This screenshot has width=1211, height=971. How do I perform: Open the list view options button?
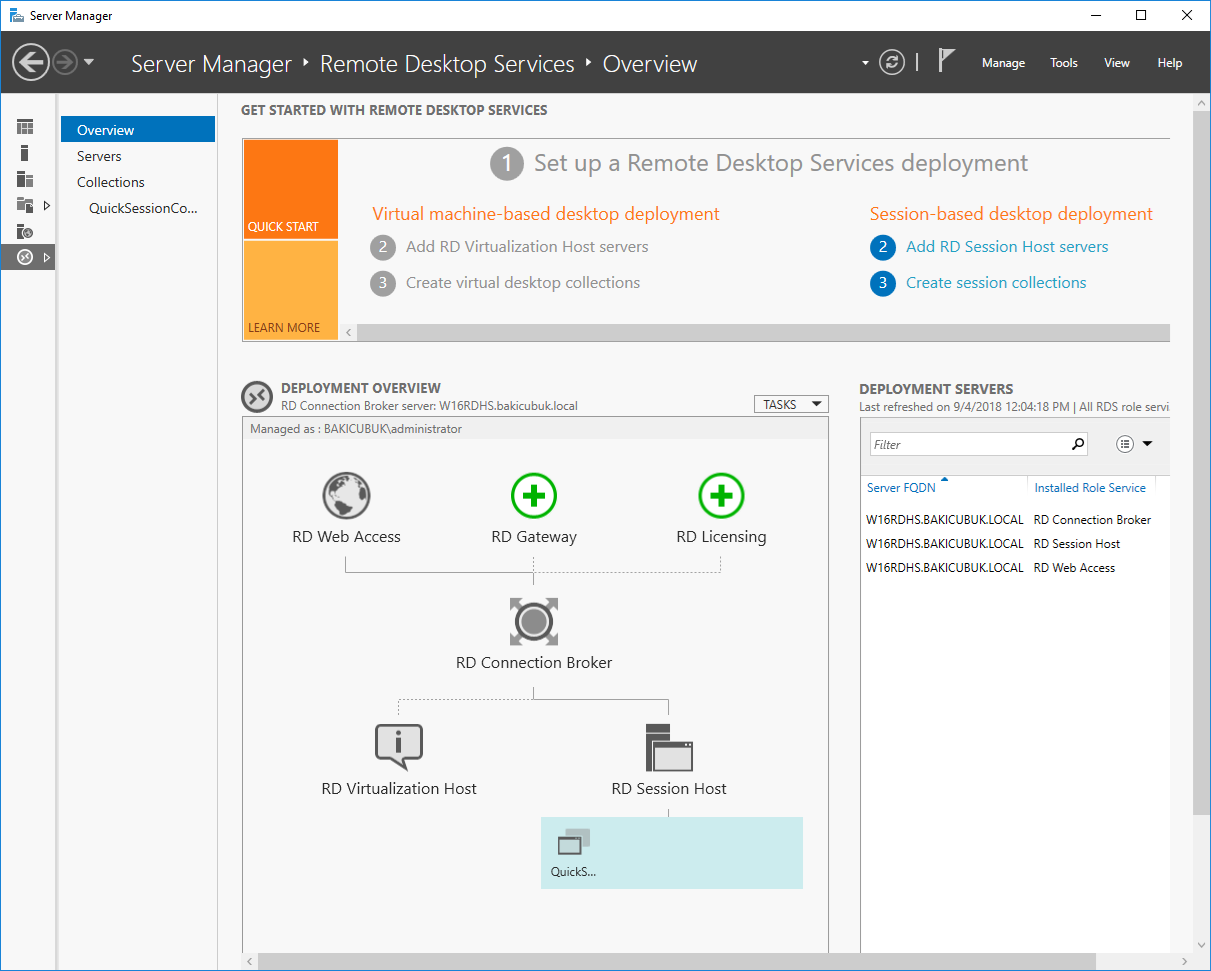pos(1125,444)
